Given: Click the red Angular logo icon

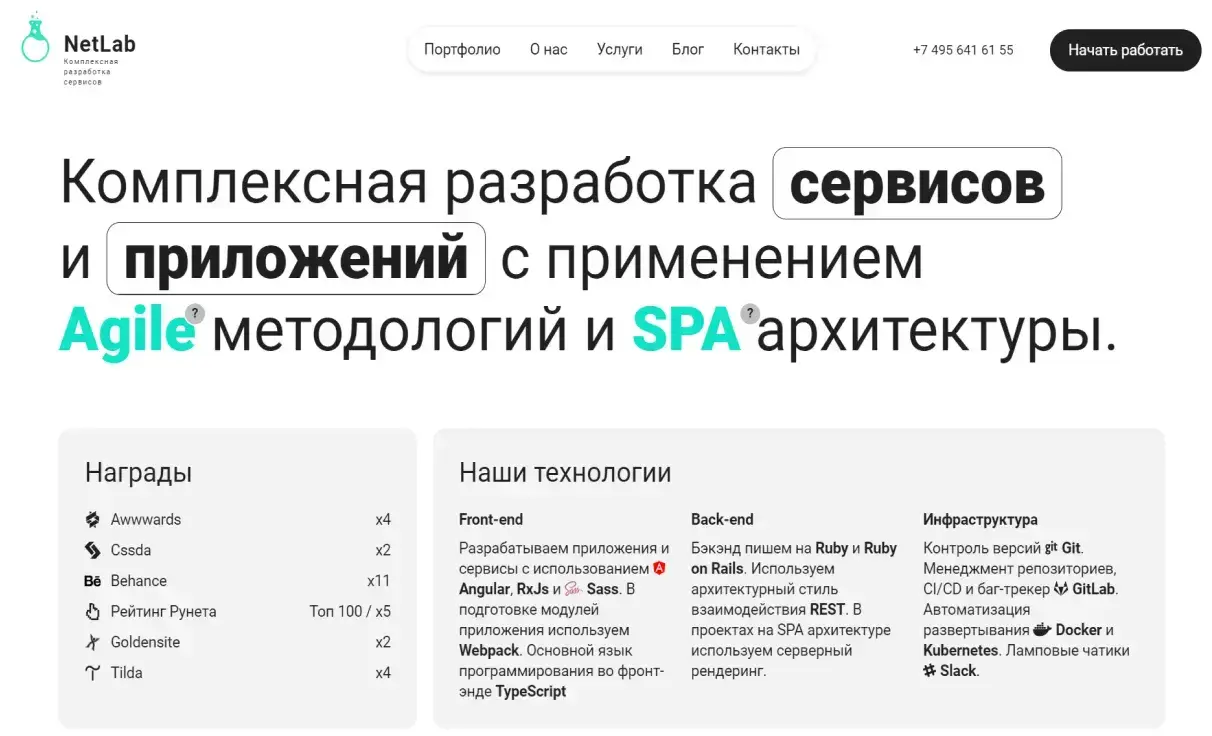Looking at the screenshot, I should click(x=659, y=568).
